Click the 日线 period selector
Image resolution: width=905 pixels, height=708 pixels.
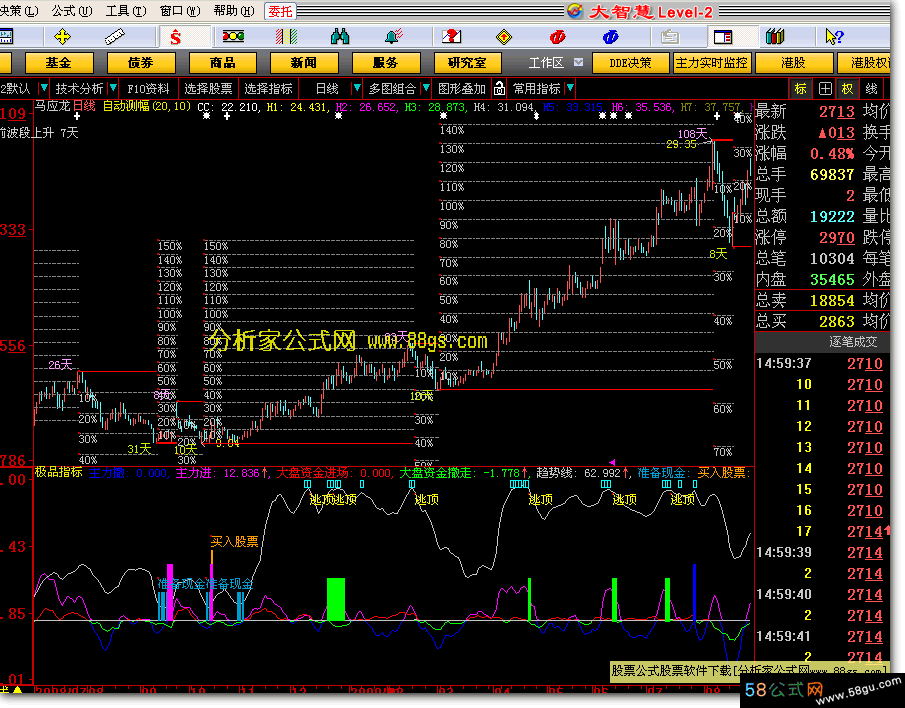[x=327, y=88]
